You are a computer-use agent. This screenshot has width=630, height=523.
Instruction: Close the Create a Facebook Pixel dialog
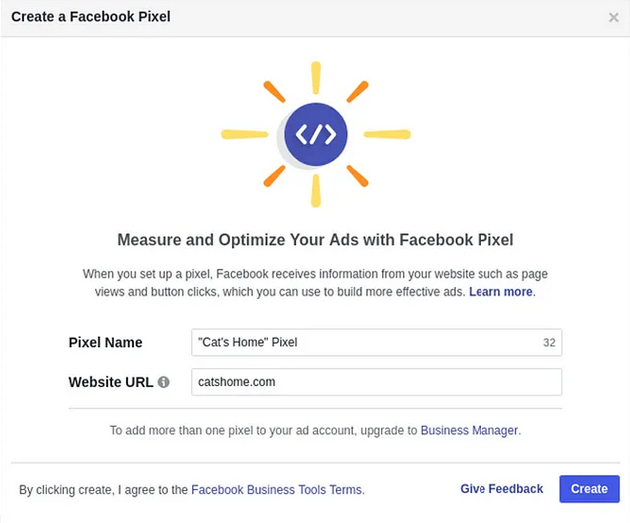pyautogui.click(x=613, y=17)
